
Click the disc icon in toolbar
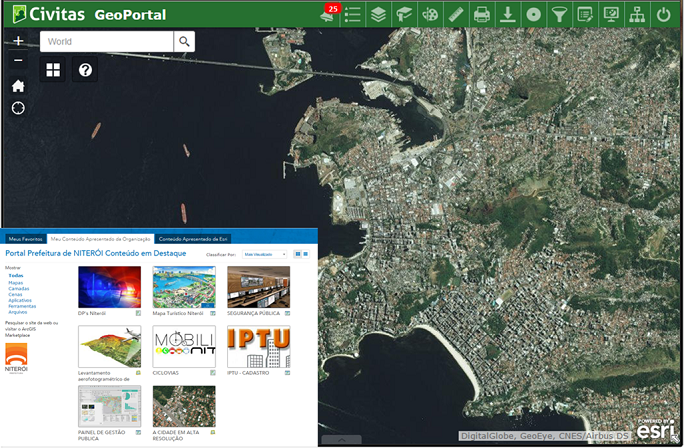[x=534, y=14]
